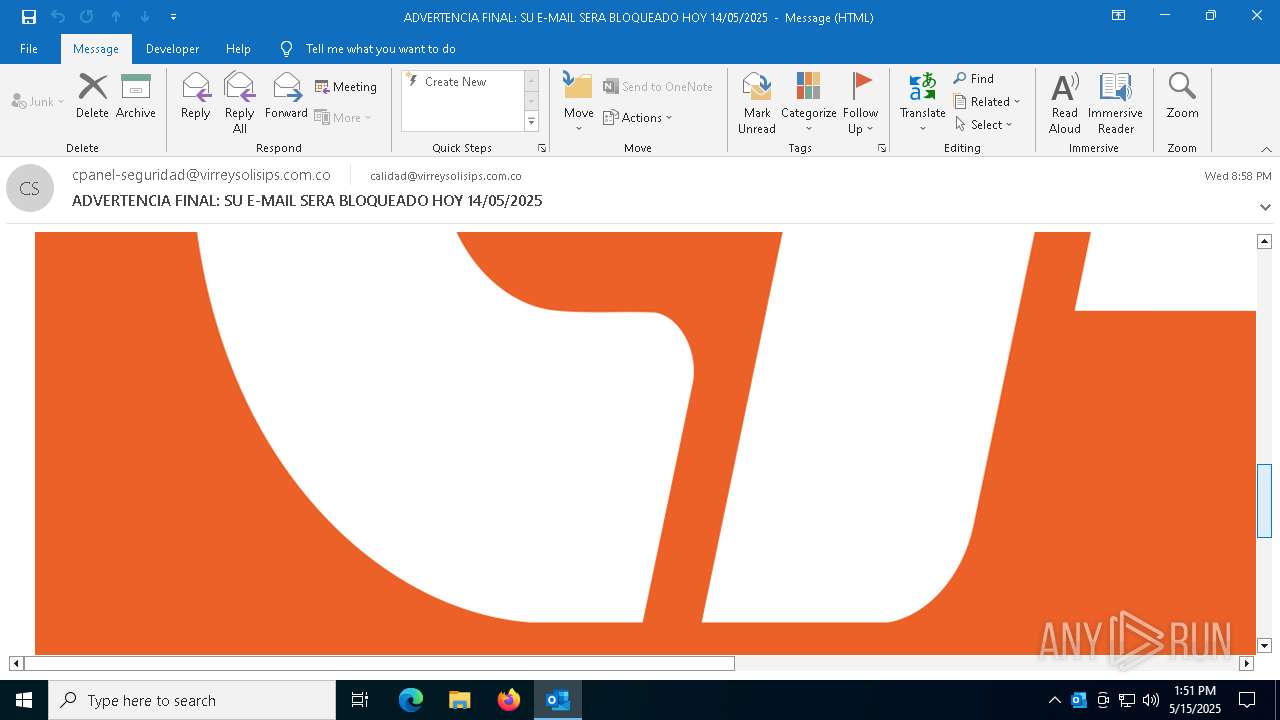Click the horizontal scrollbar thumb
The image size is (1280, 720).
pyautogui.click(x=379, y=663)
